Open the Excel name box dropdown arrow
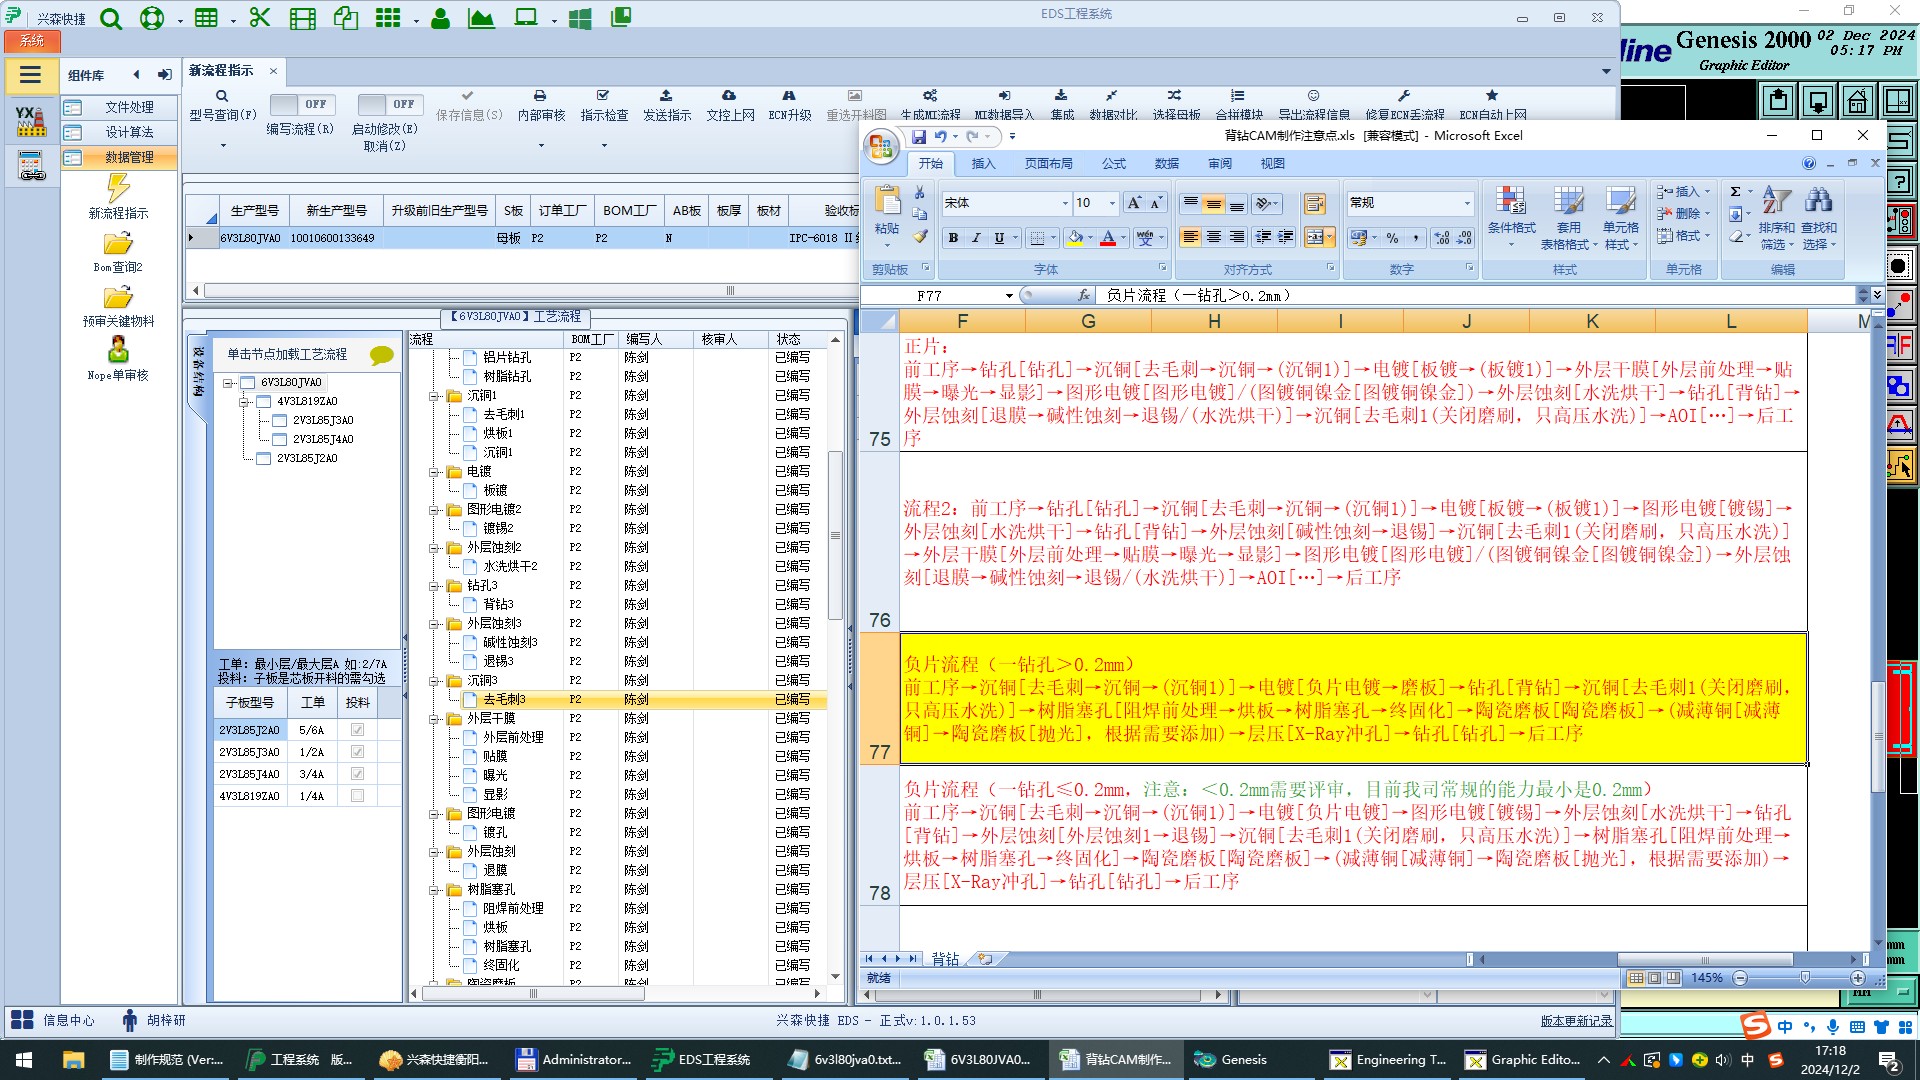The image size is (1920, 1080). click(x=1009, y=296)
